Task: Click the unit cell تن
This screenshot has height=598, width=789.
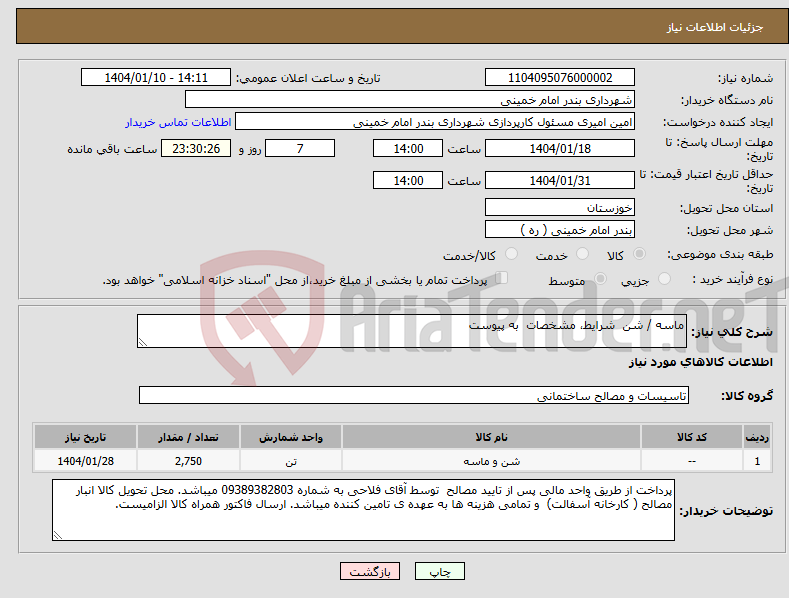Action: [291, 461]
